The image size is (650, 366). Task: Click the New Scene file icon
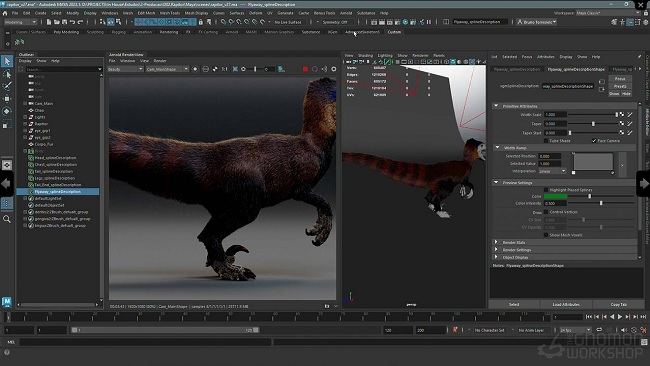coord(49,22)
